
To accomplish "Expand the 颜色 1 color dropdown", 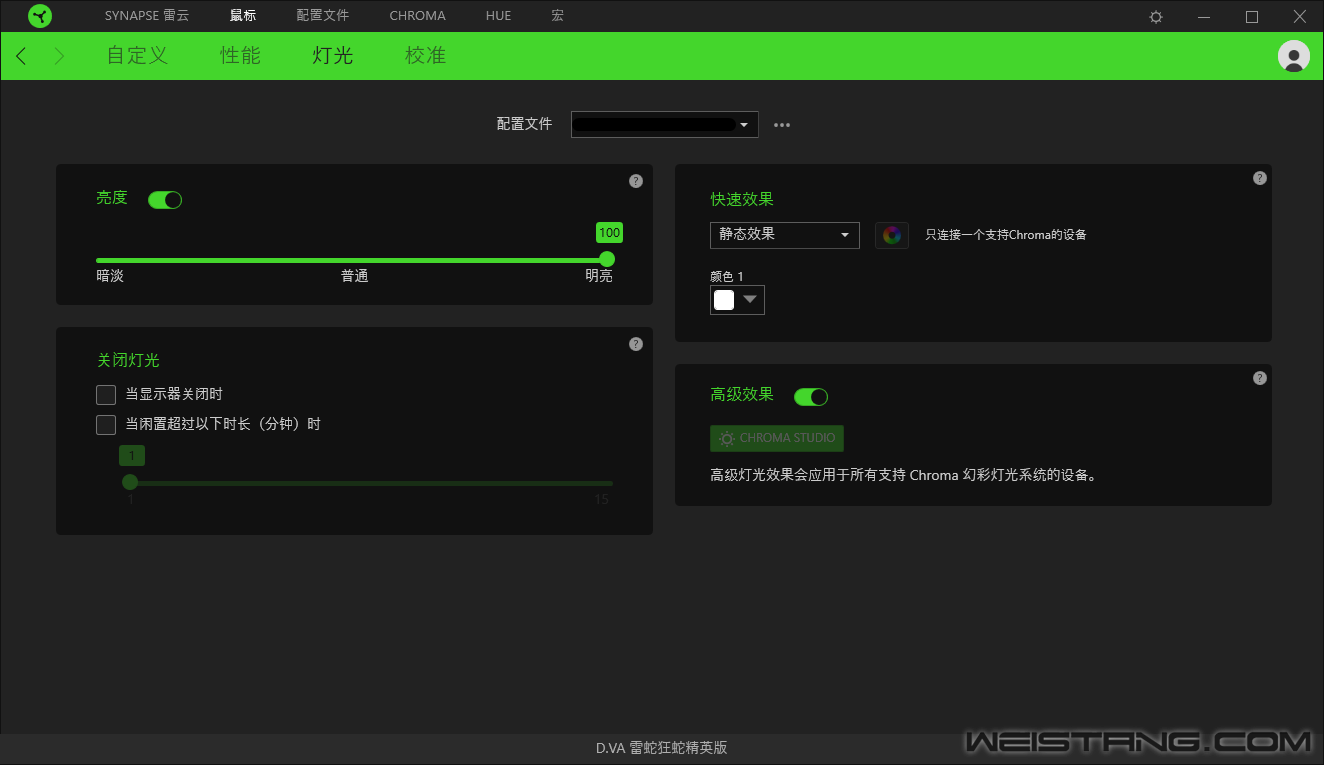I will (737, 300).
